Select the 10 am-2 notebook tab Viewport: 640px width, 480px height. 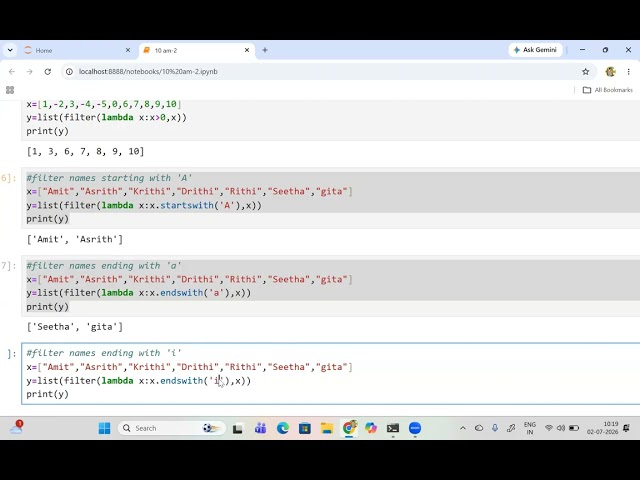point(197,50)
